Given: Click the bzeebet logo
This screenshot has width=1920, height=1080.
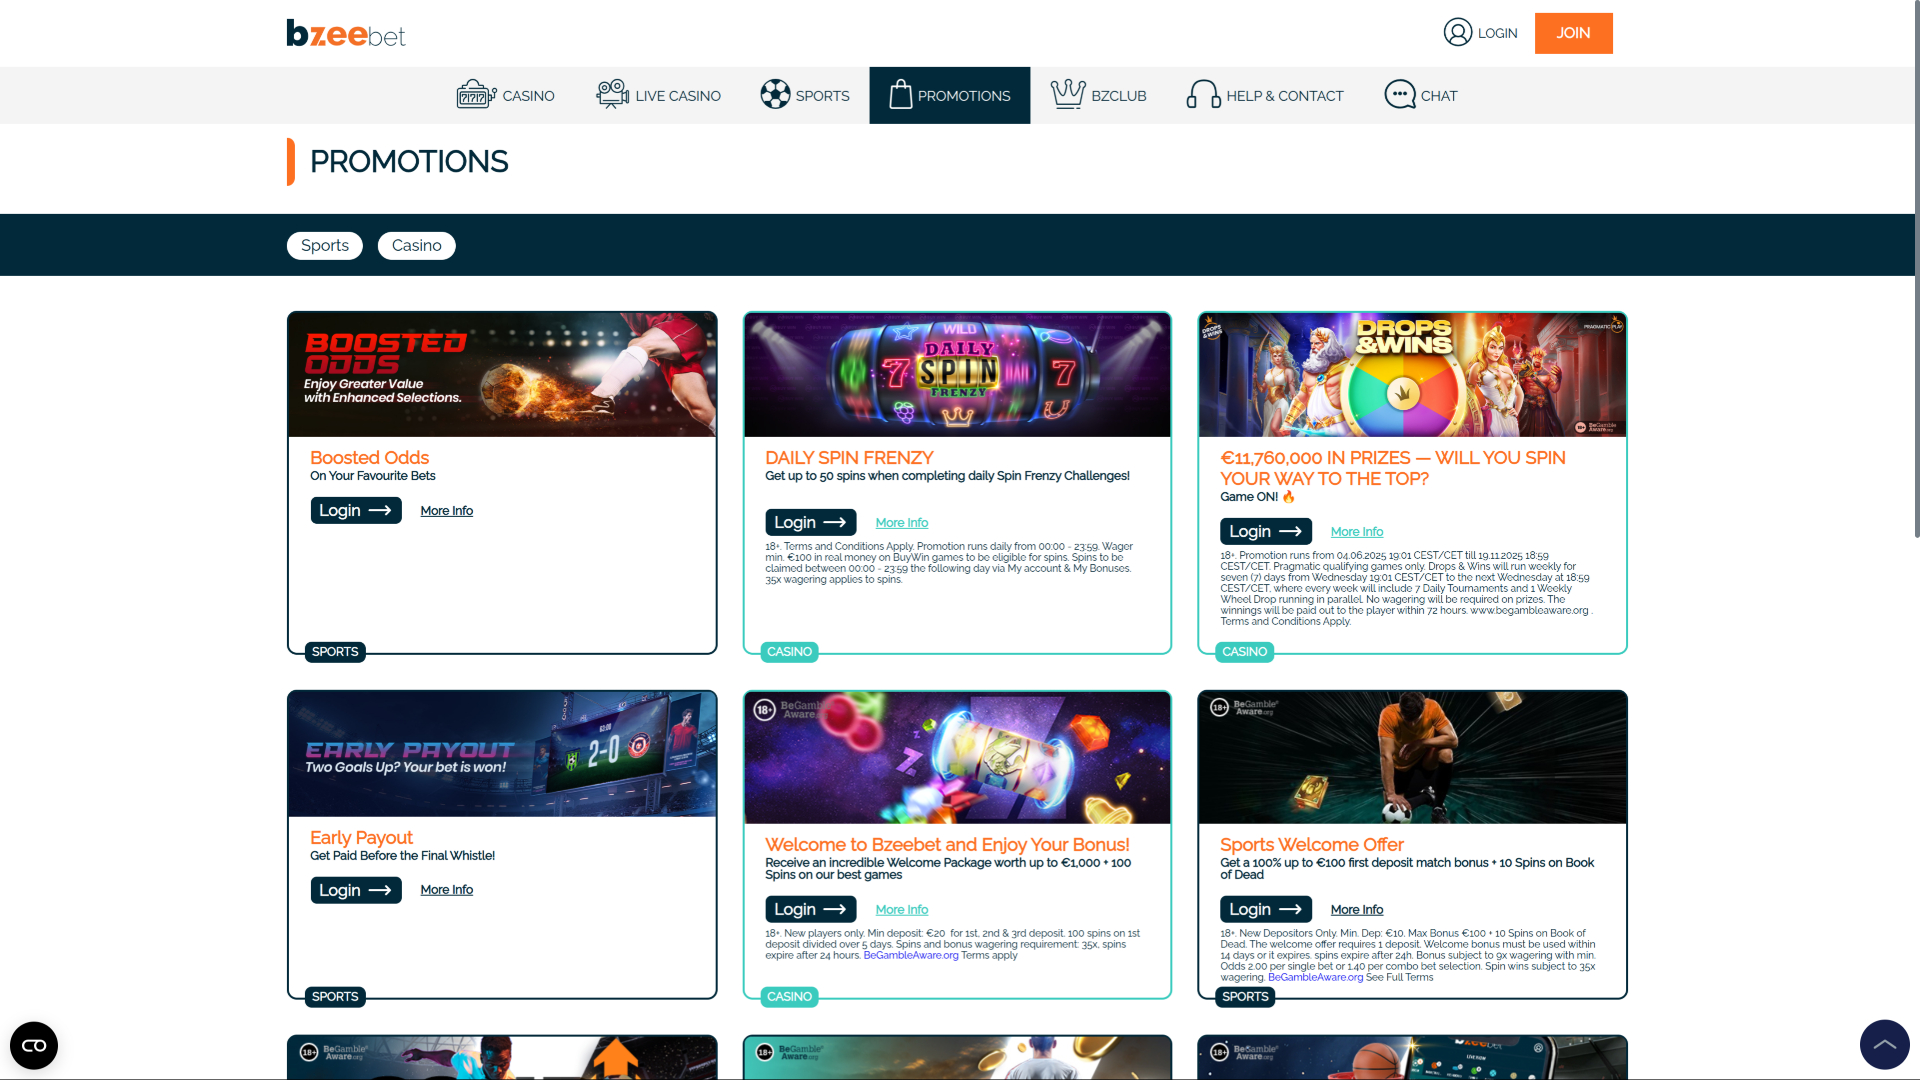Looking at the screenshot, I should tap(345, 33).
